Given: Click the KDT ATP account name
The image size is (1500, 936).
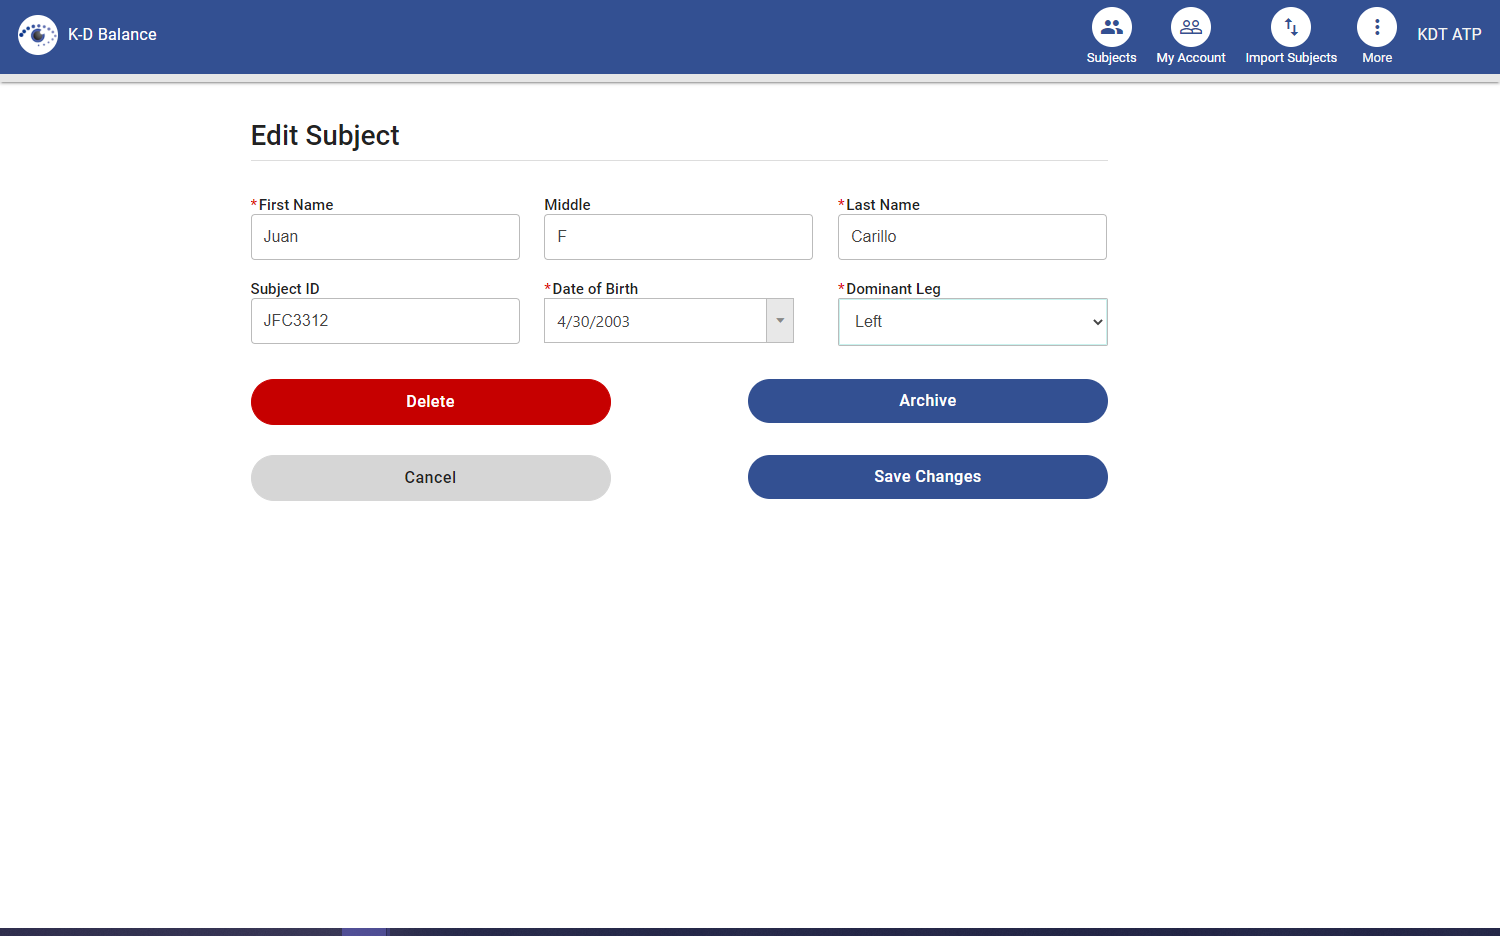Looking at the screenshot, I should click(1448, 34).
